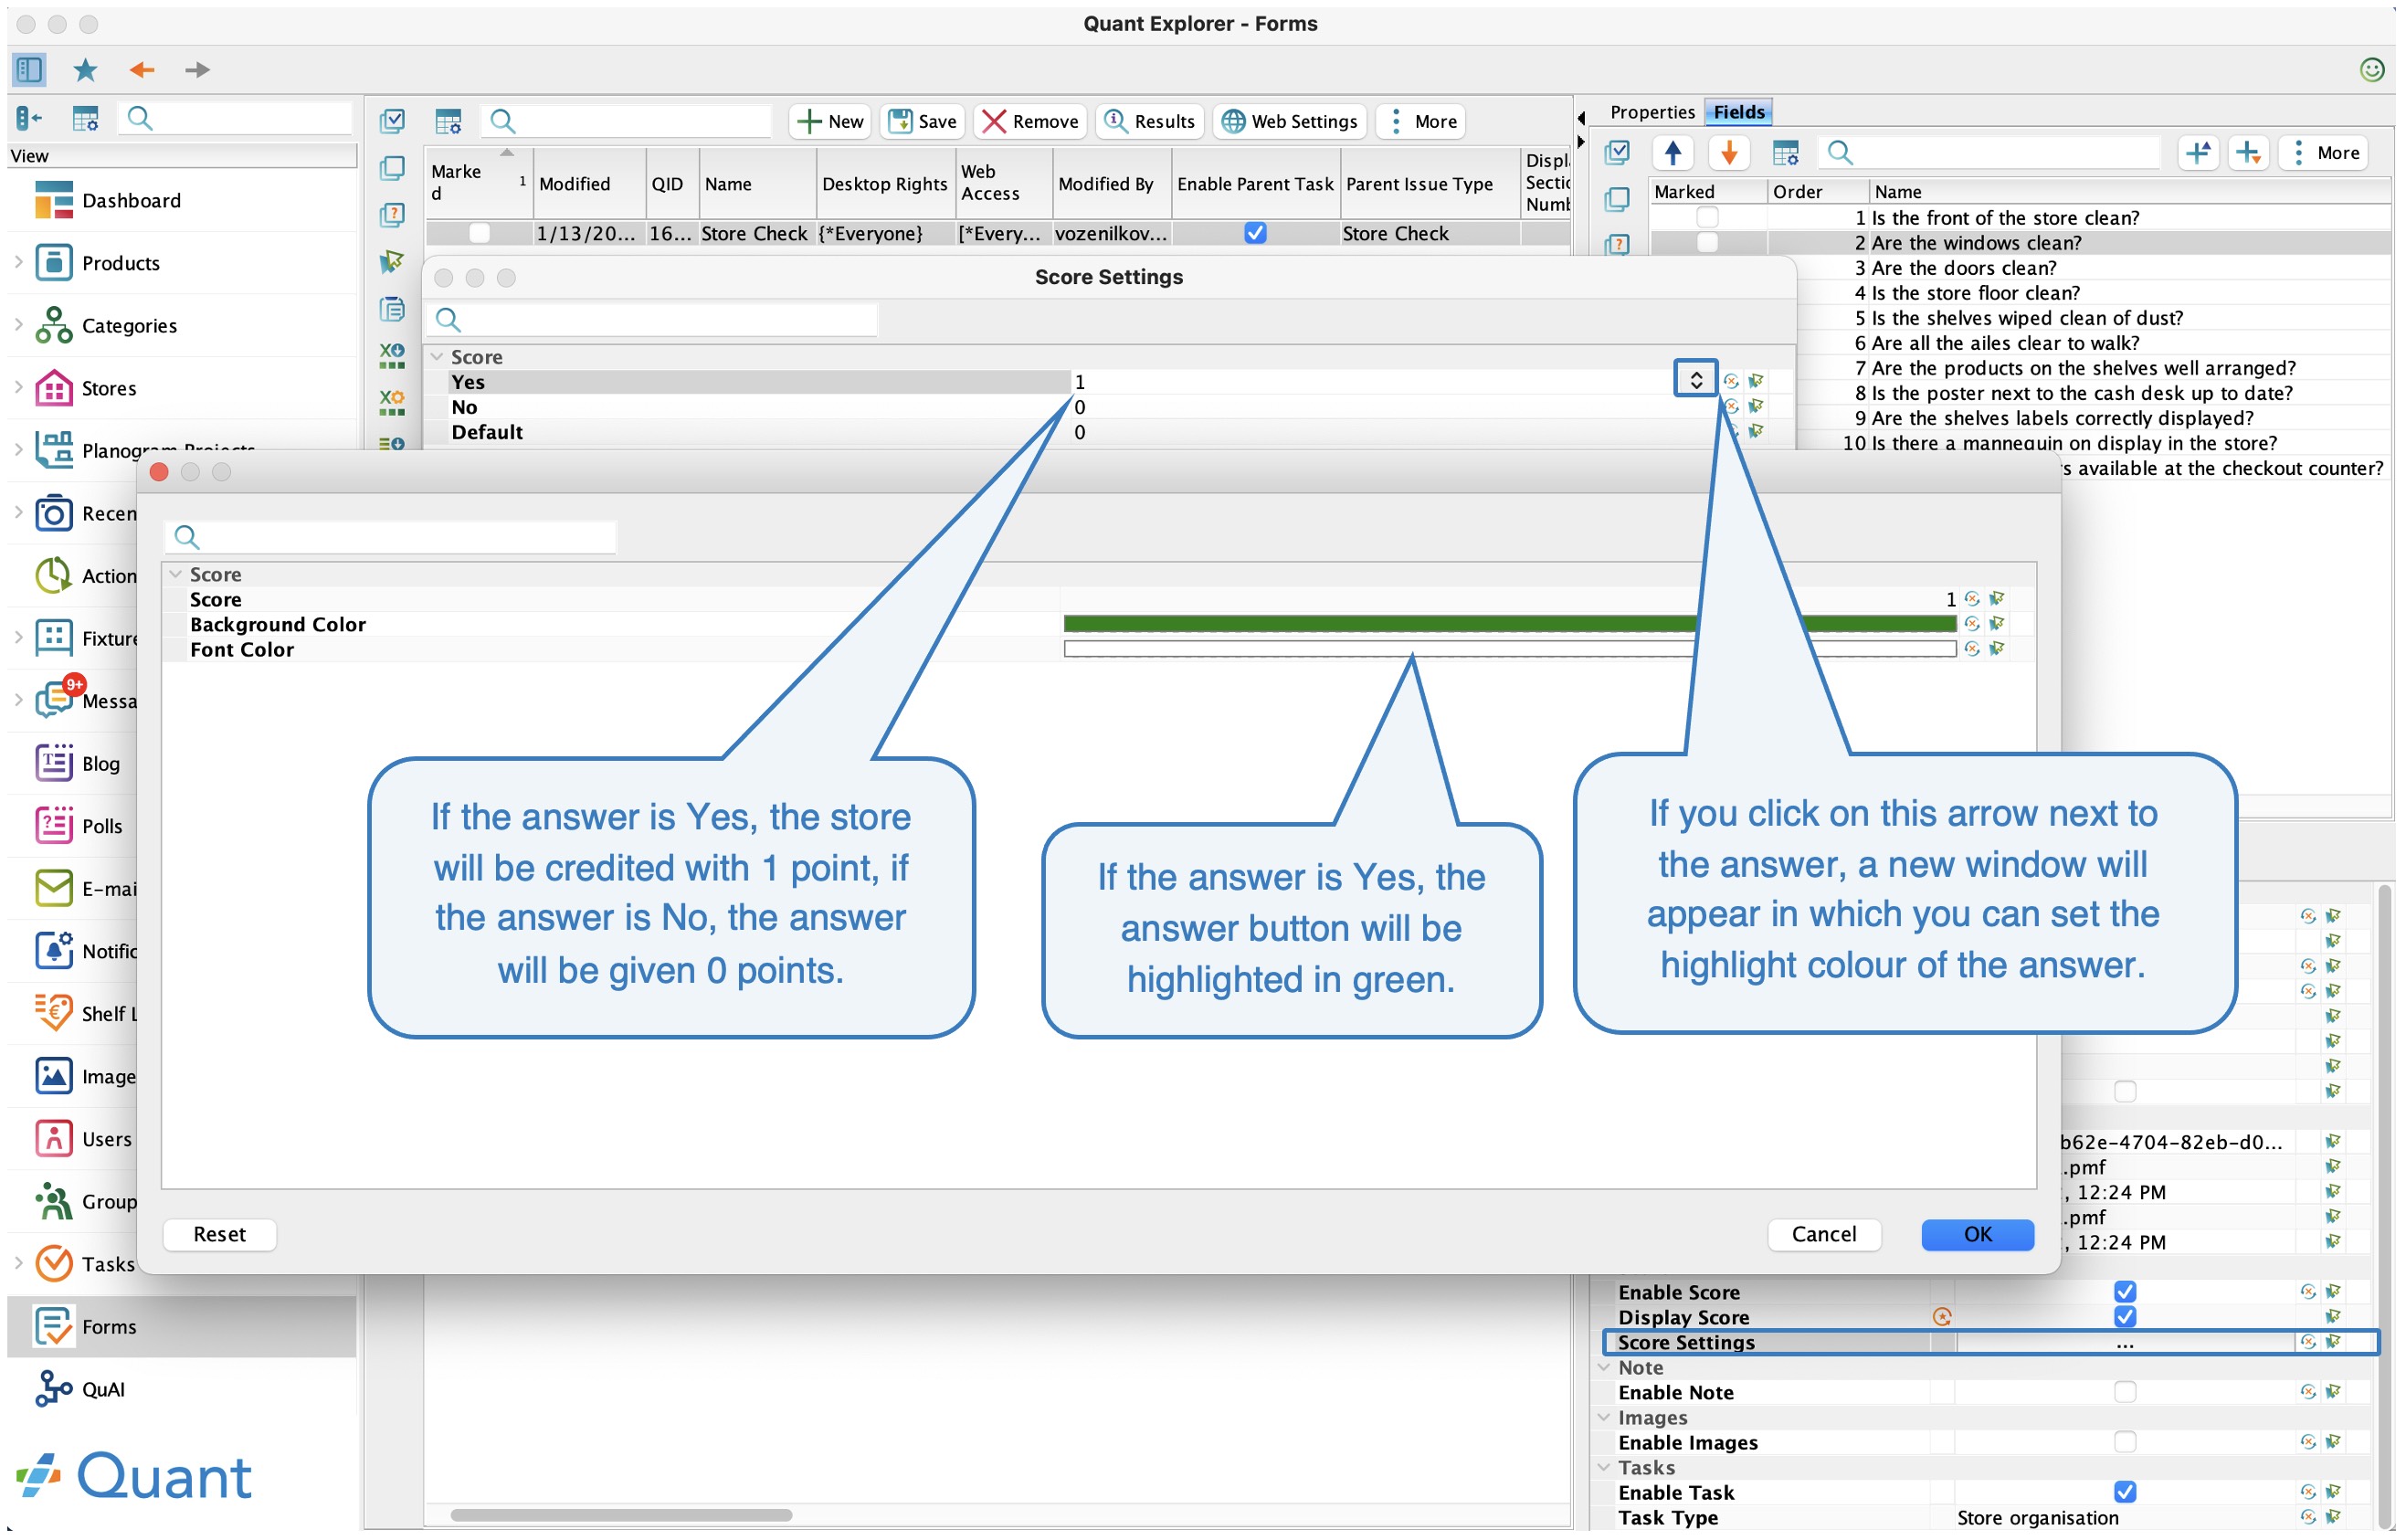The height and width of the screenshot is (1540, 2406).
Task: Confirm the dialog with OK
Action: [x=1977, y=1234]
